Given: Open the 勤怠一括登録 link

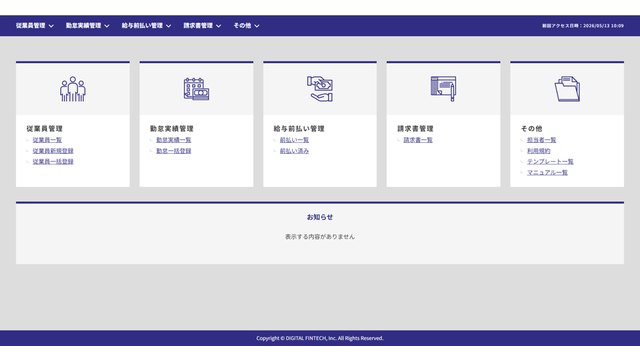Looking at the screenshot, I should coord(173,151).
